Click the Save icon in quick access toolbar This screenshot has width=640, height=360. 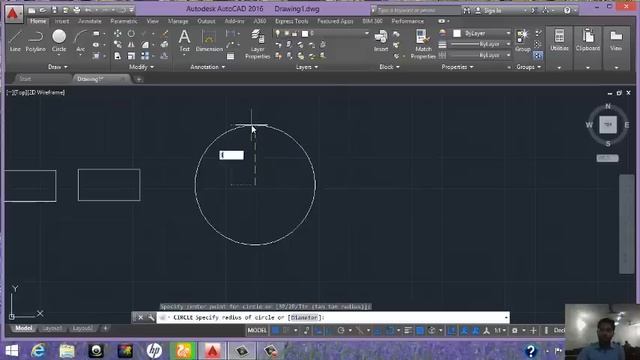click(54, 10)
